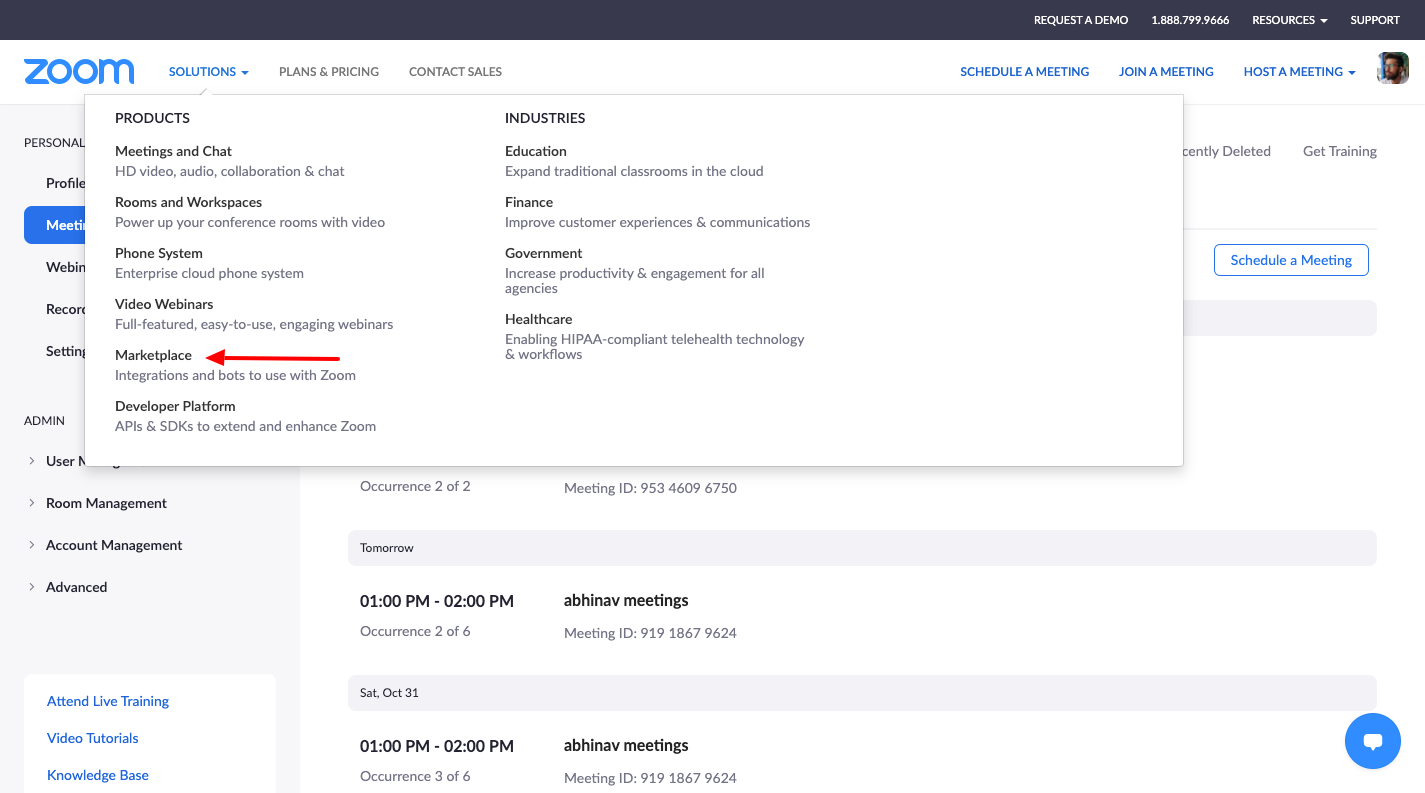
Task: Click the outlined Schedule a Meeting button
Action: coord(1291,260)
